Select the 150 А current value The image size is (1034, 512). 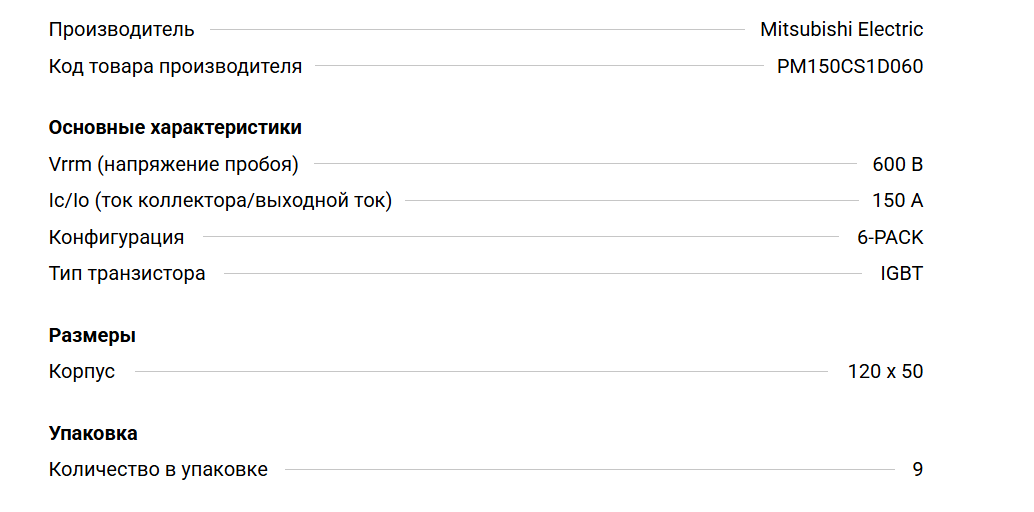[x=897, y=201]
